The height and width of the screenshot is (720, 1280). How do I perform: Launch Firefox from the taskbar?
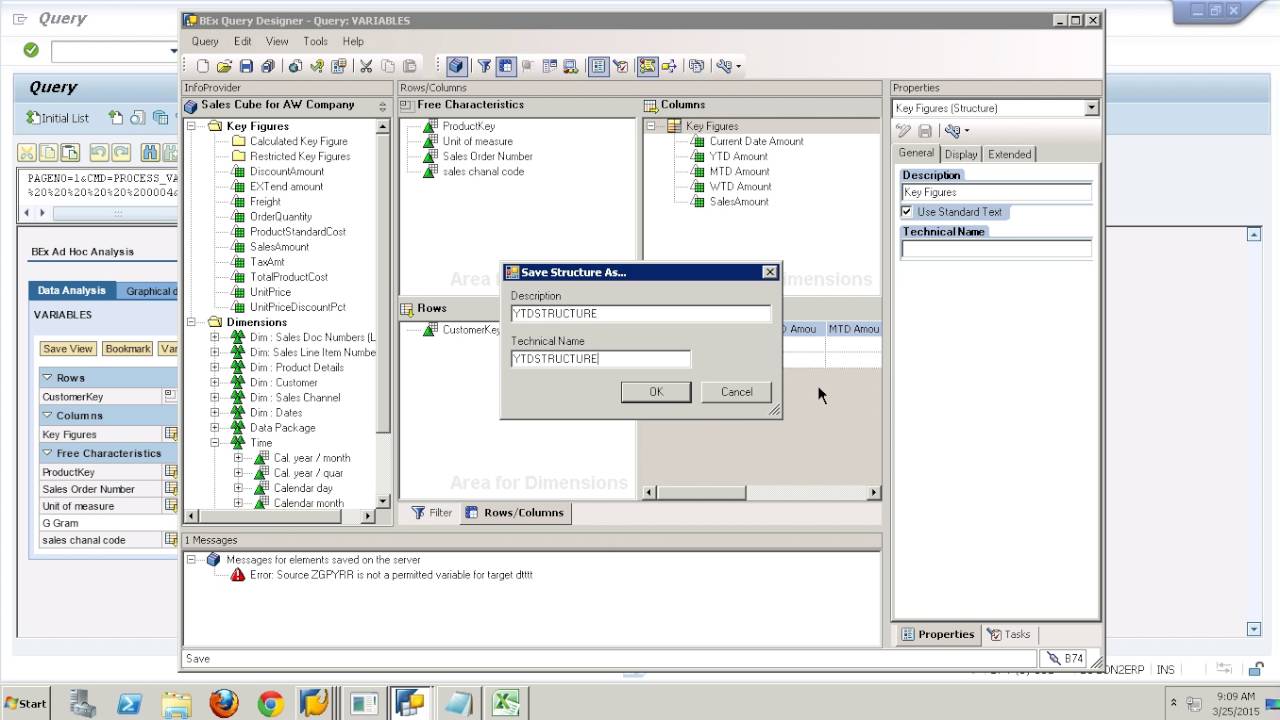coord(224,703)
